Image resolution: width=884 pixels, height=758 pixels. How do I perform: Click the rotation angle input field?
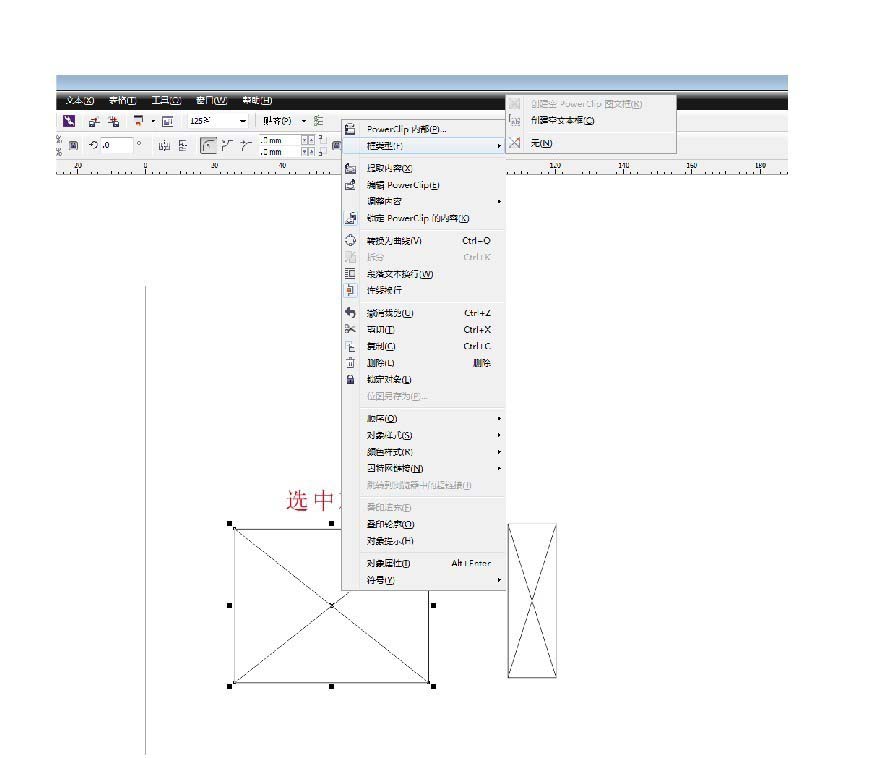[x=117, y=145]
